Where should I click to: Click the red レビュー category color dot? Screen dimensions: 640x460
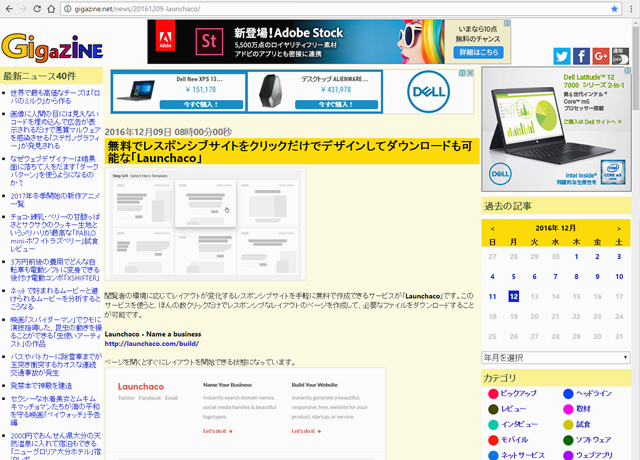(492, 409)
